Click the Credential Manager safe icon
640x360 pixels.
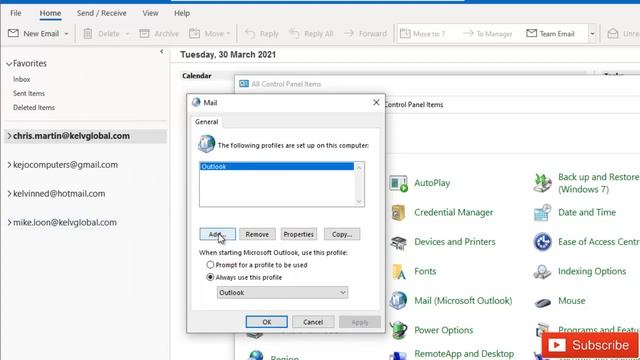click(398, 213)
